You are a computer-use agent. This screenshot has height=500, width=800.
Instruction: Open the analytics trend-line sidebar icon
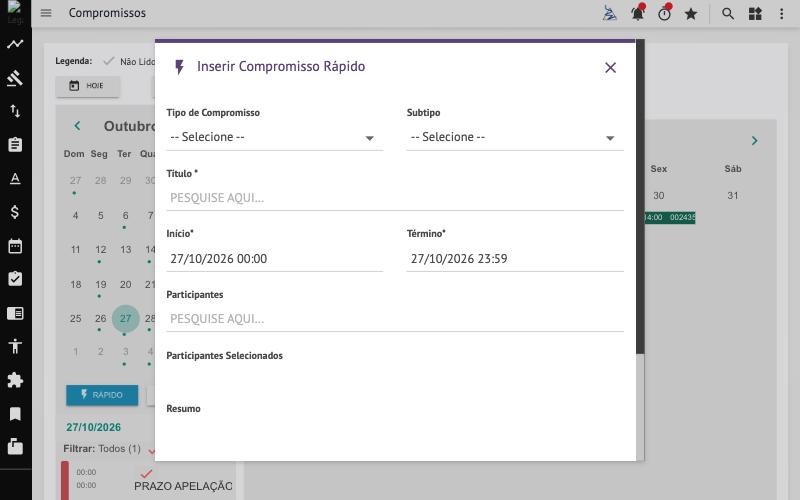[15, 44]
